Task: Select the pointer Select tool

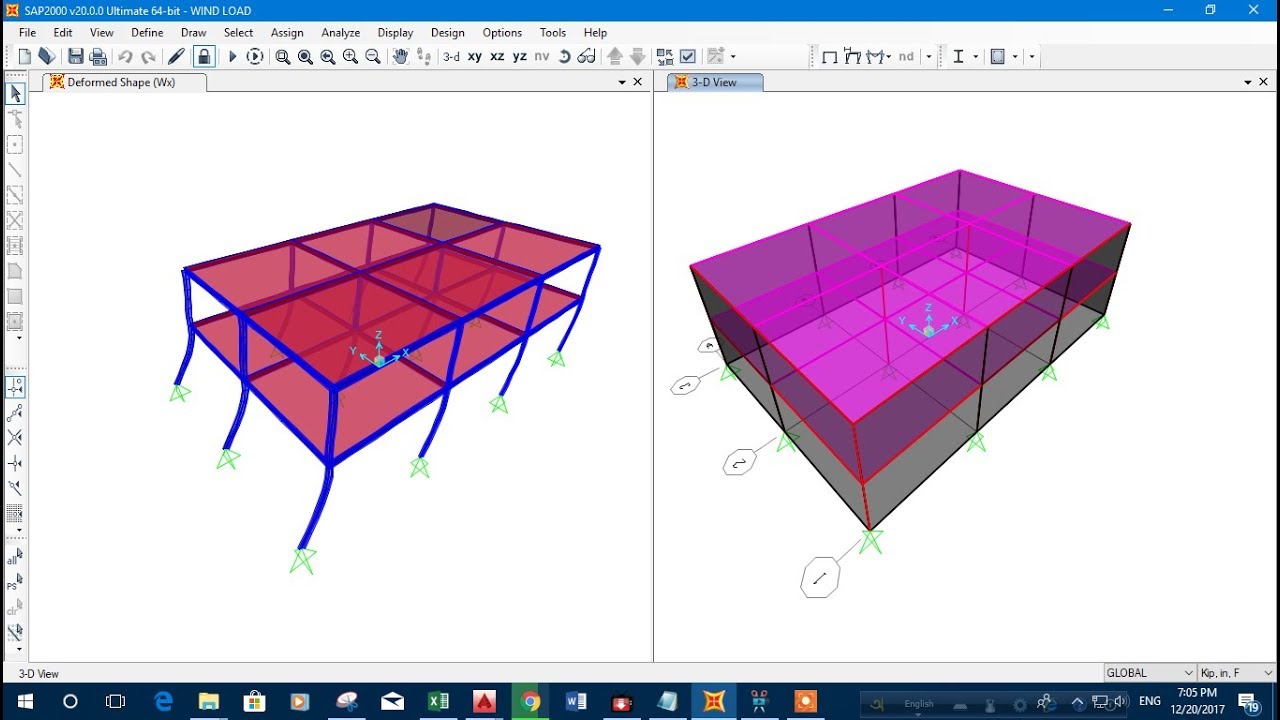Action: 15,93
